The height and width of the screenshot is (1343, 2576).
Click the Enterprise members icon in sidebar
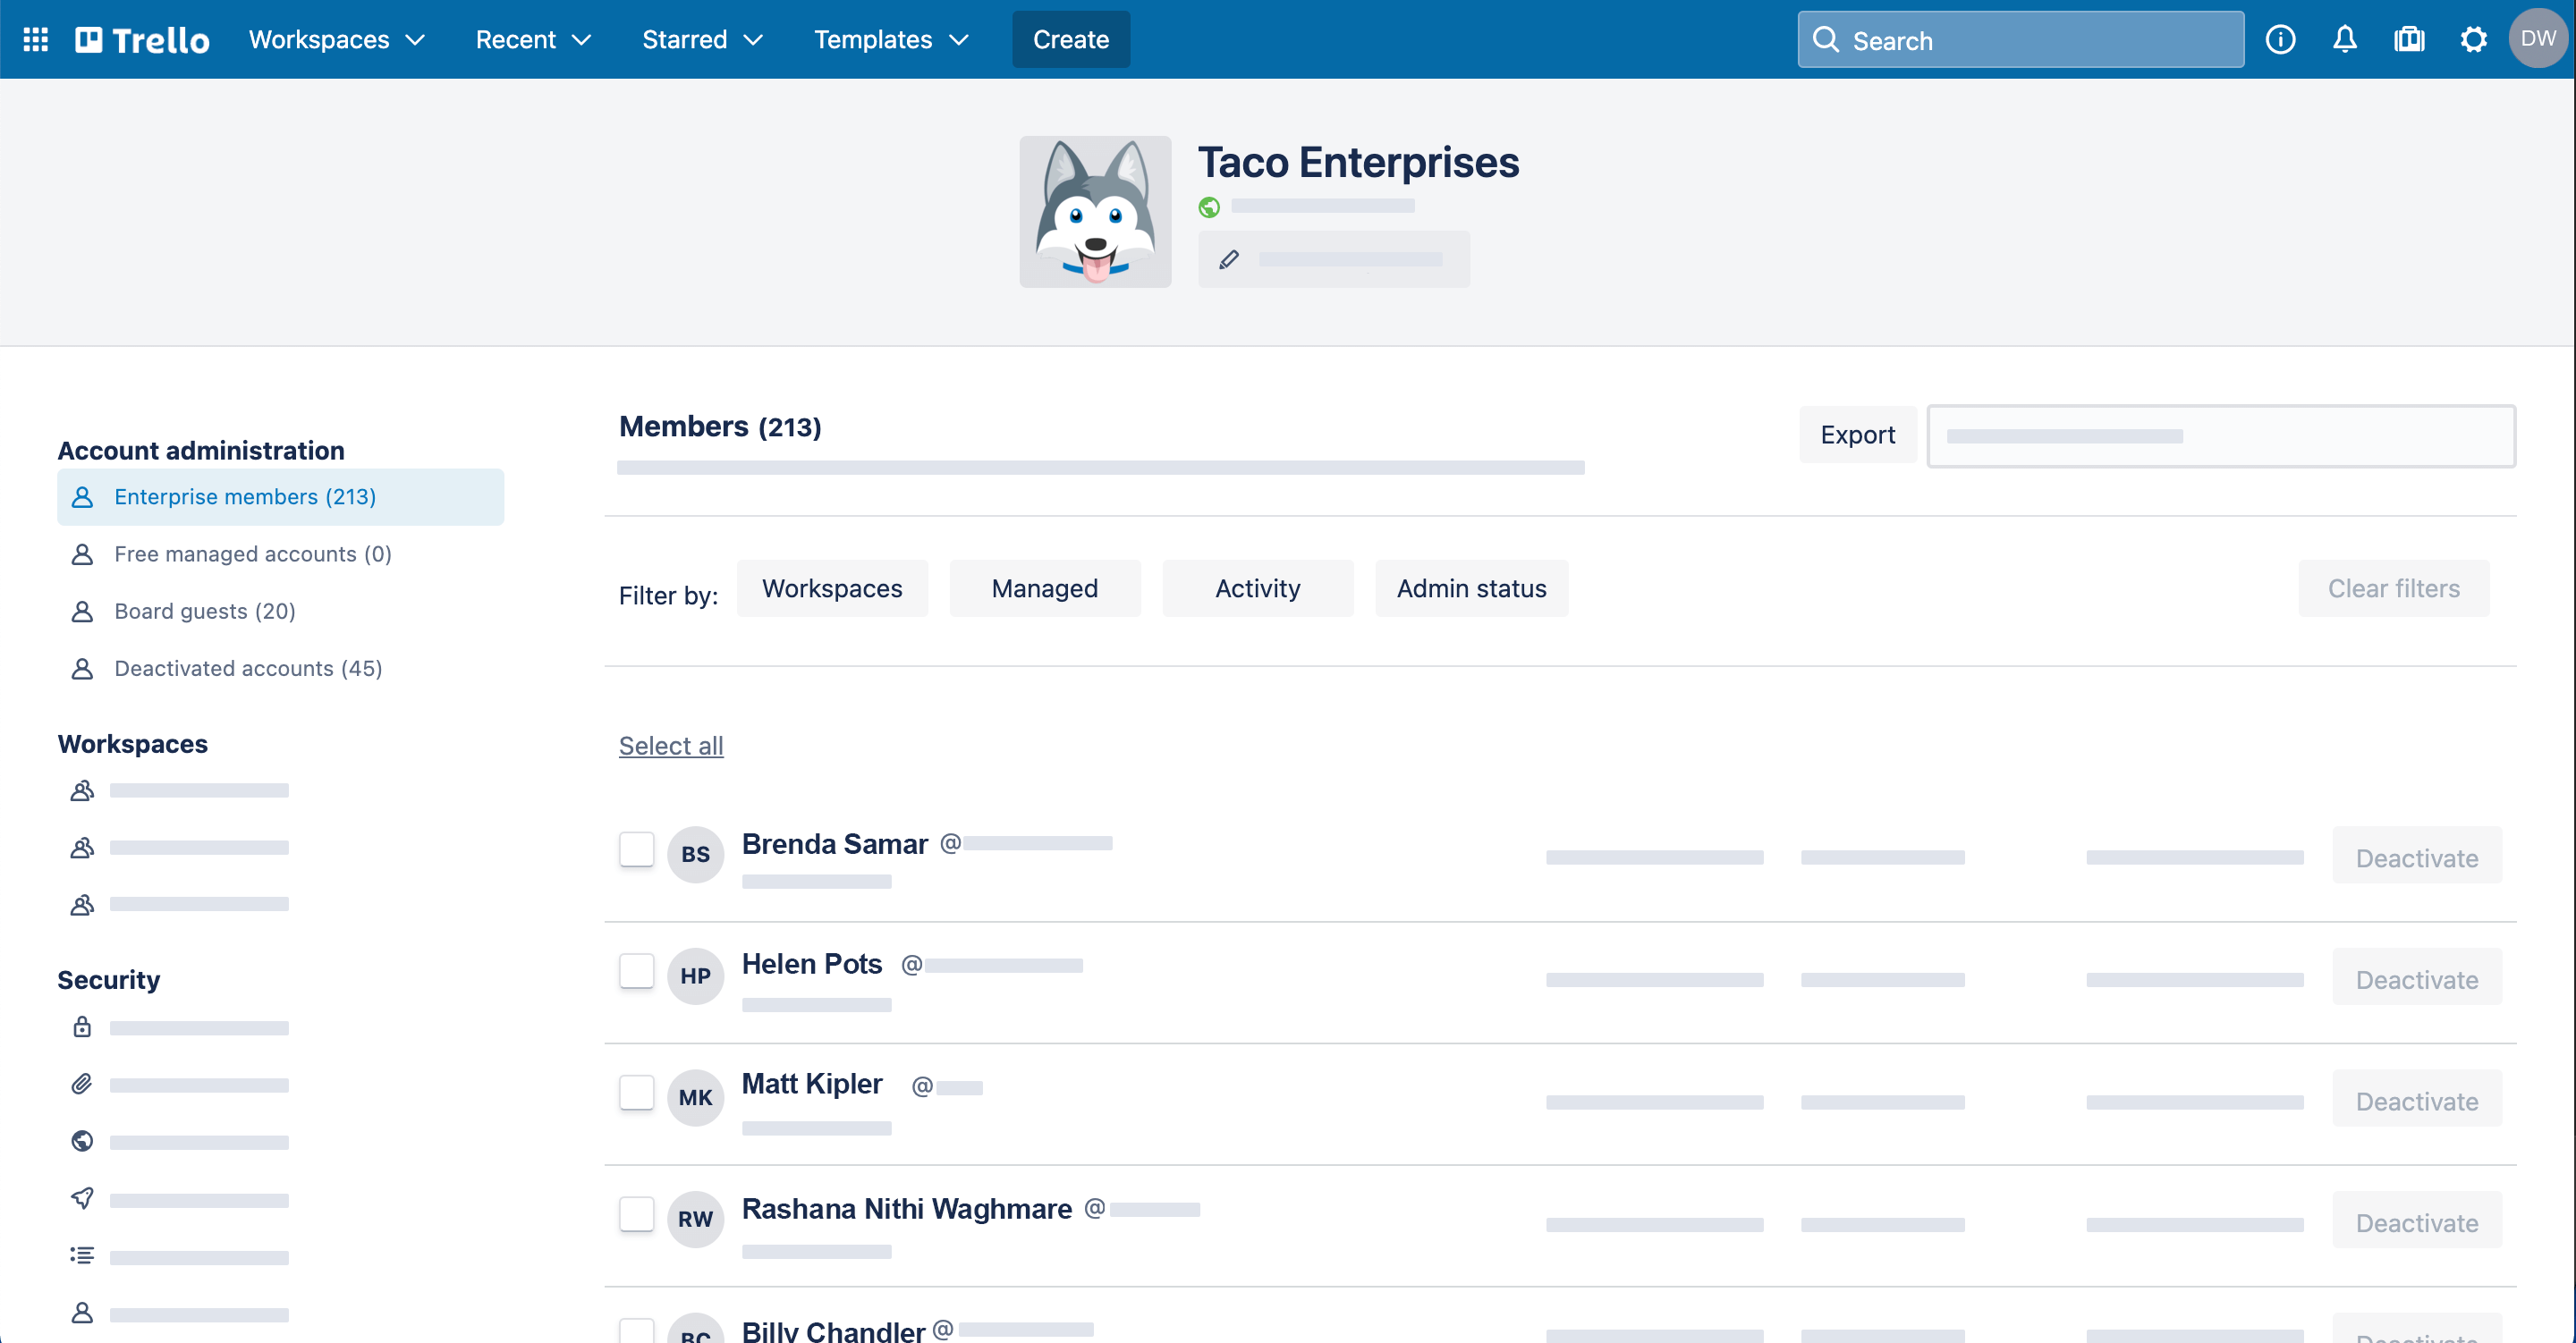(81, 495)
